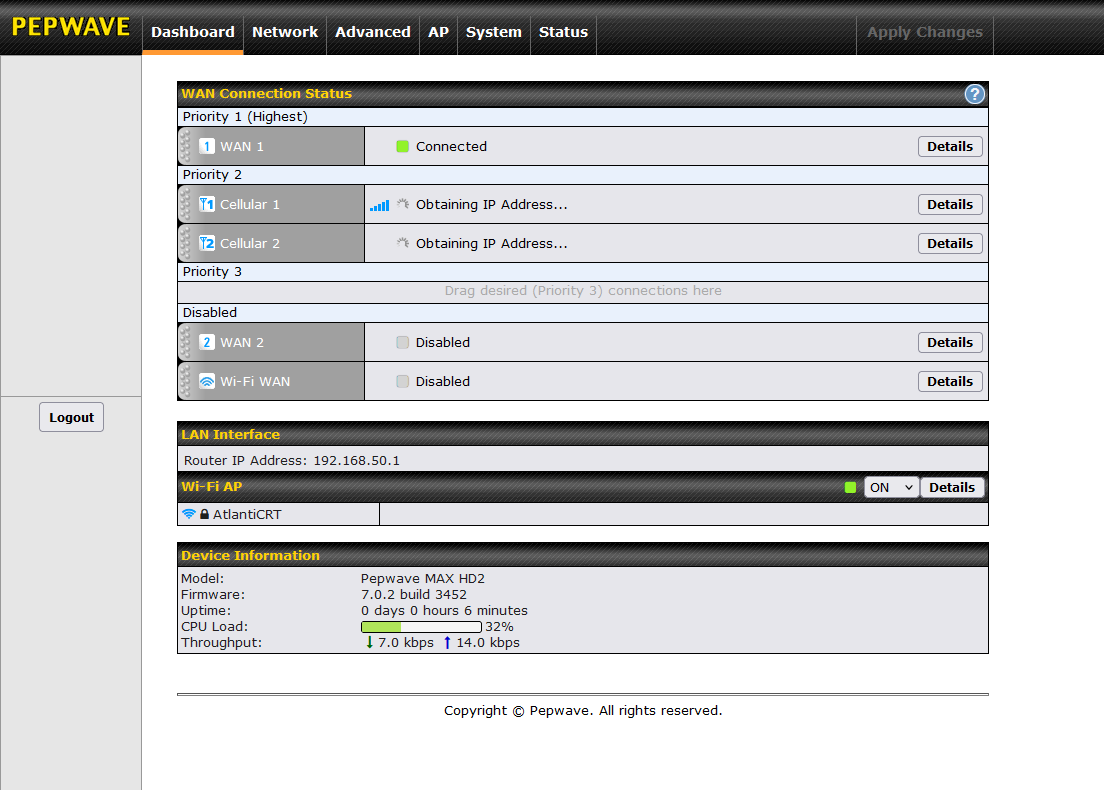Open Details for Cellular 1
The image size is (1104, 790).
click(950, 204)
